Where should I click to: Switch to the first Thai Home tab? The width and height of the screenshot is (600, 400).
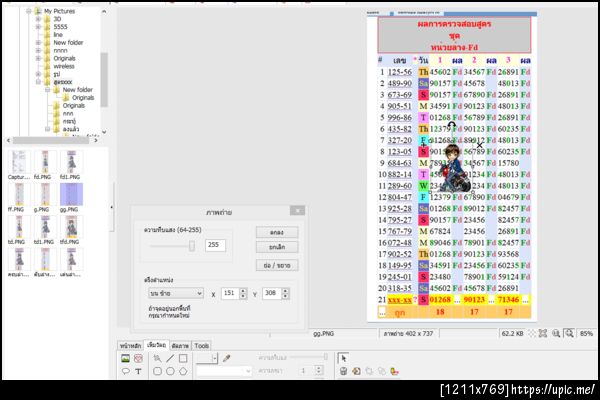[x=130, y=346]
